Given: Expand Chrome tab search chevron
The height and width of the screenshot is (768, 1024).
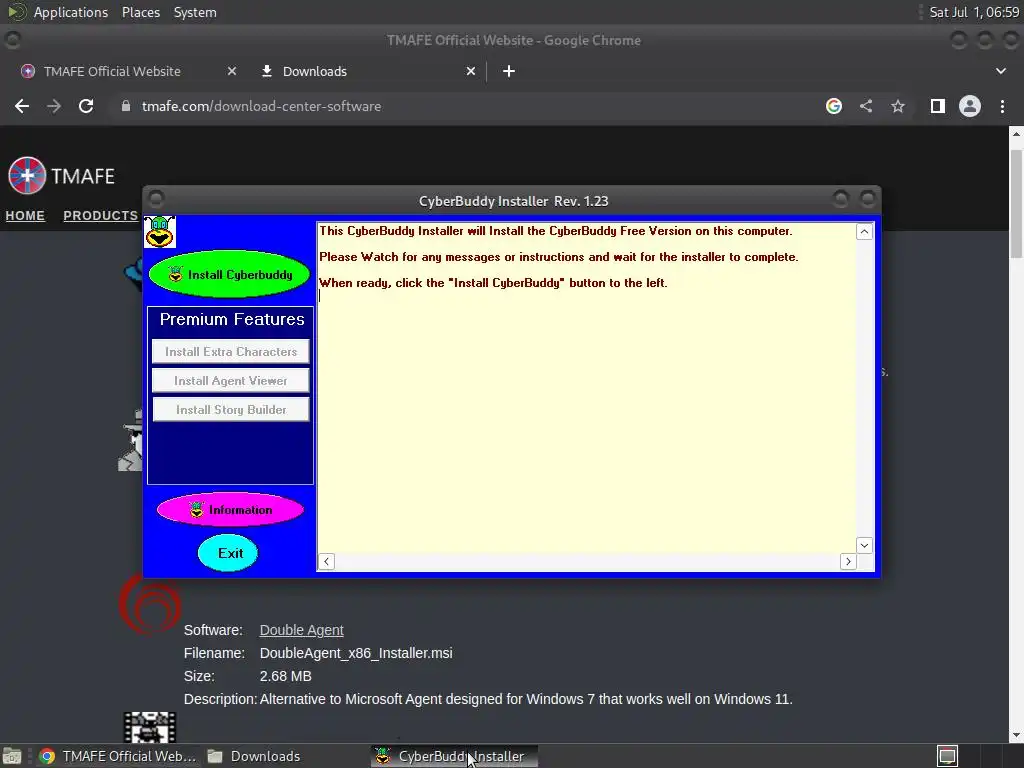Looking at the screenshot, I should [1000, 71].
